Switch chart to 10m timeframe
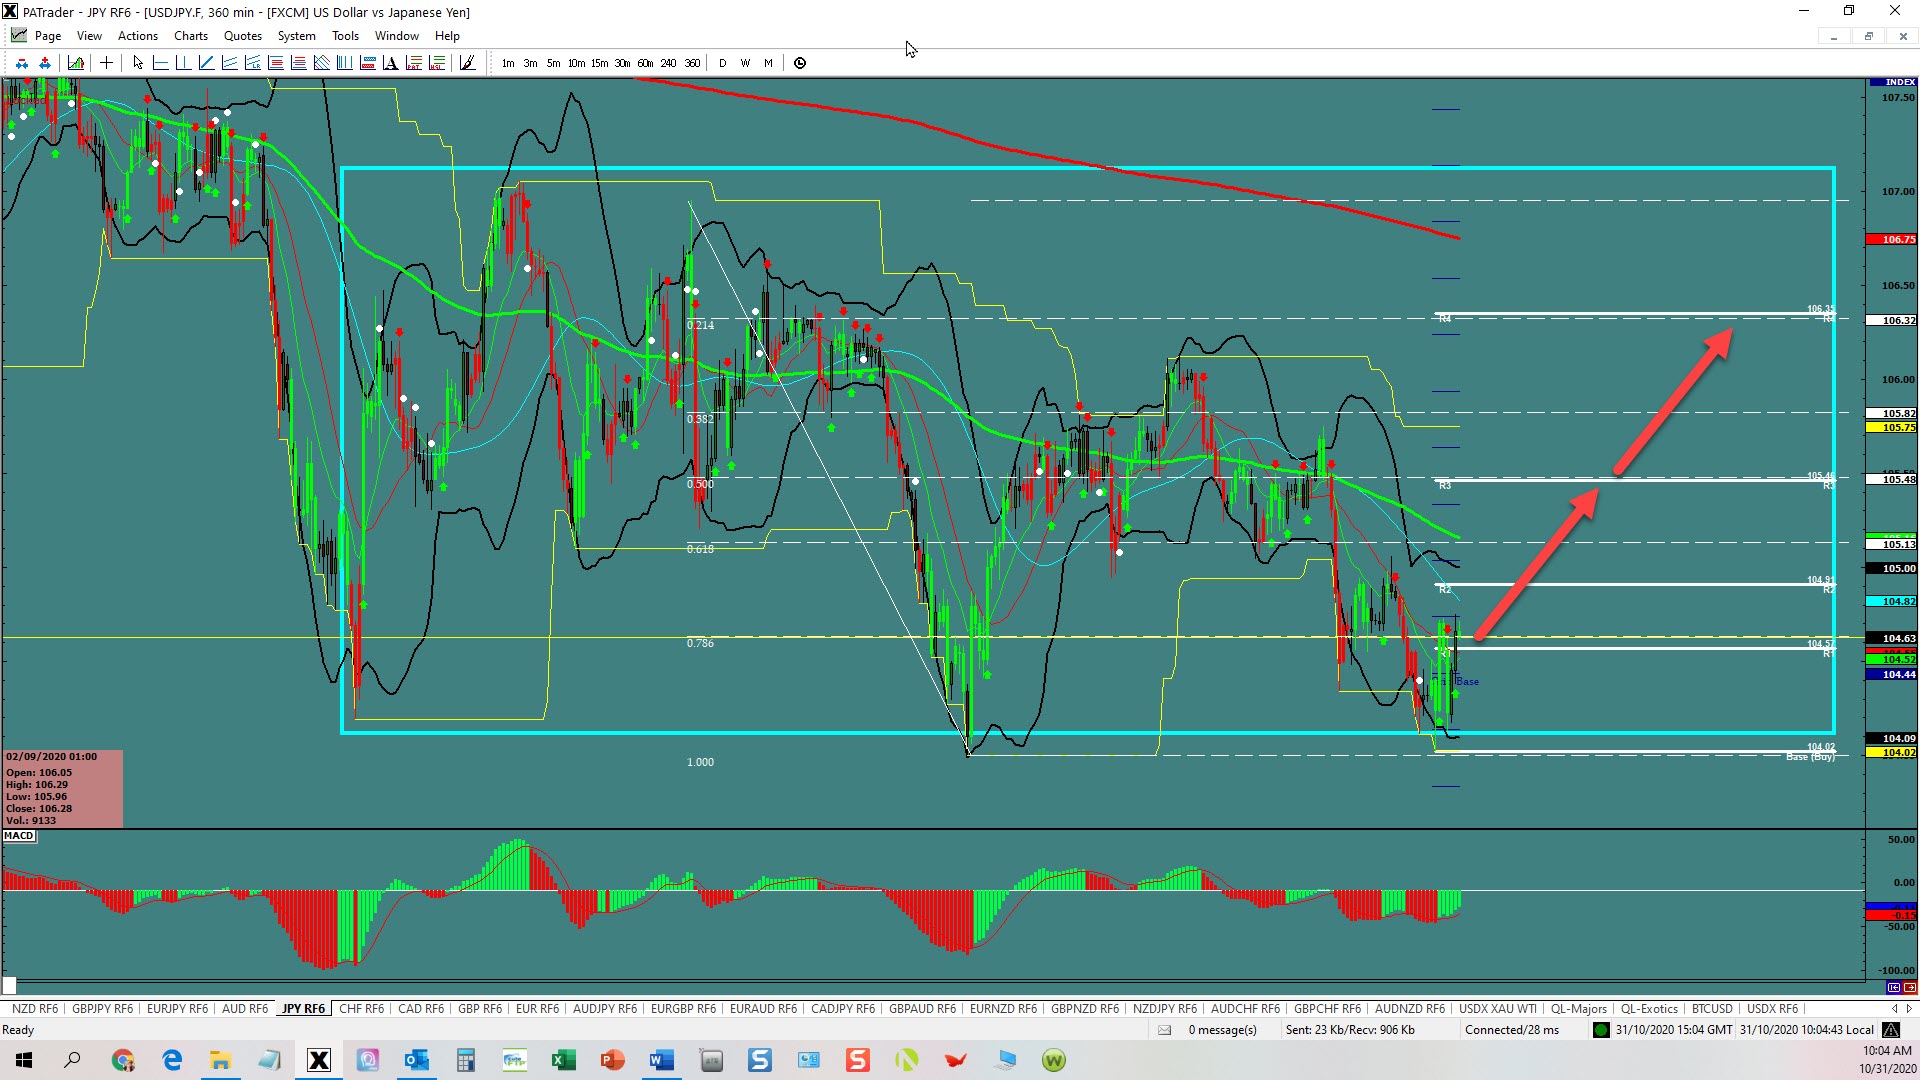 [x=576, y=63]
